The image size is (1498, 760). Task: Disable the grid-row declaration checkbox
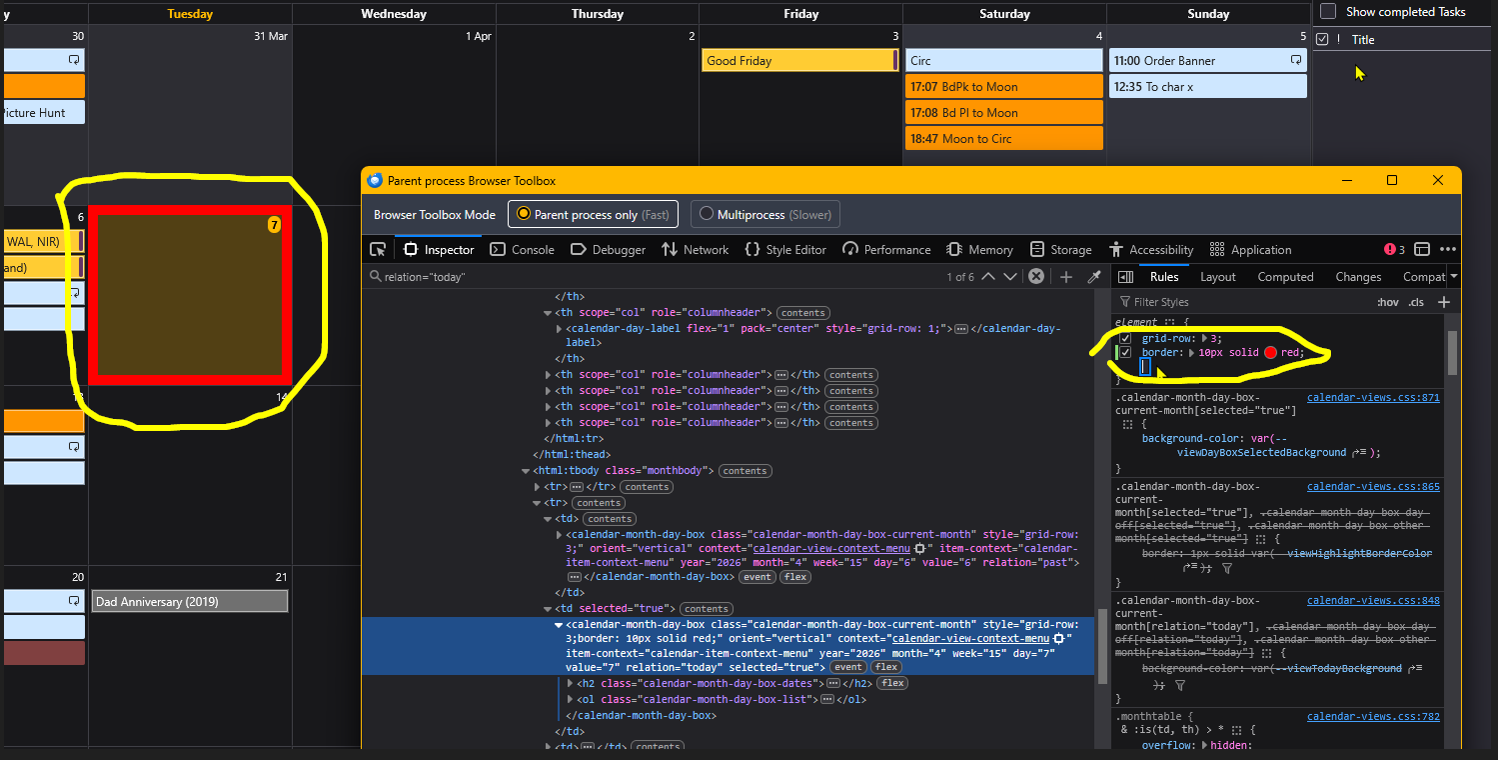1126,339
